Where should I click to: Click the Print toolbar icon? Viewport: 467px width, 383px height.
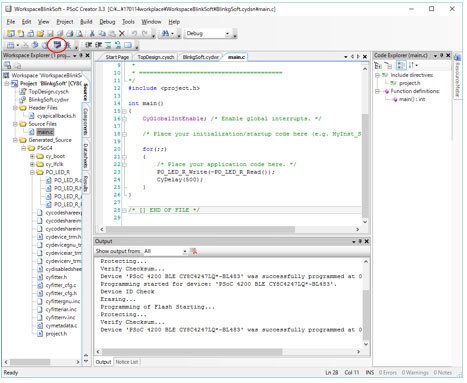70,33
